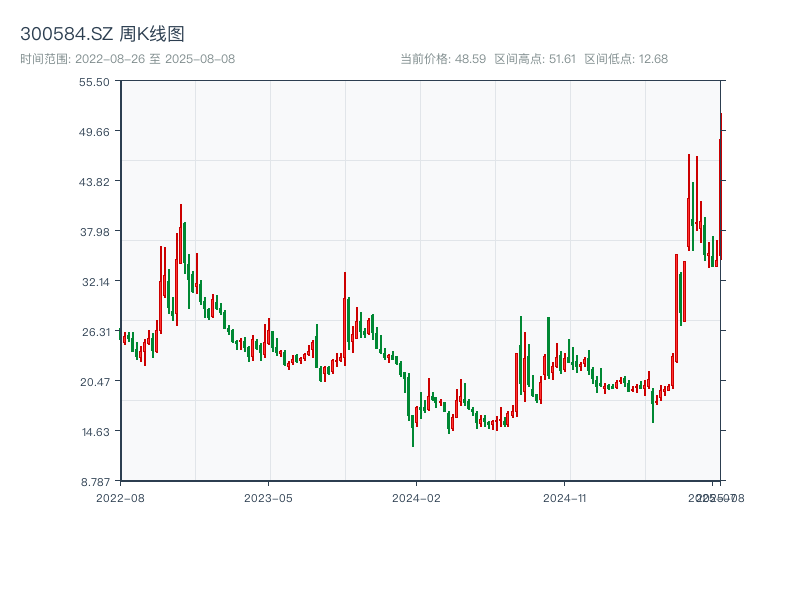Click the current price label 当前价格: 48.59
Screen dimensions: 800x600
pyautogui.click(x=443, y=59)
